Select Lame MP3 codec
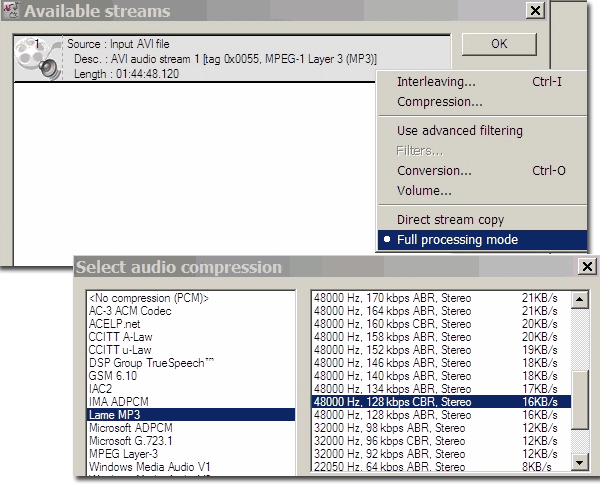 (x=191, y=415)
